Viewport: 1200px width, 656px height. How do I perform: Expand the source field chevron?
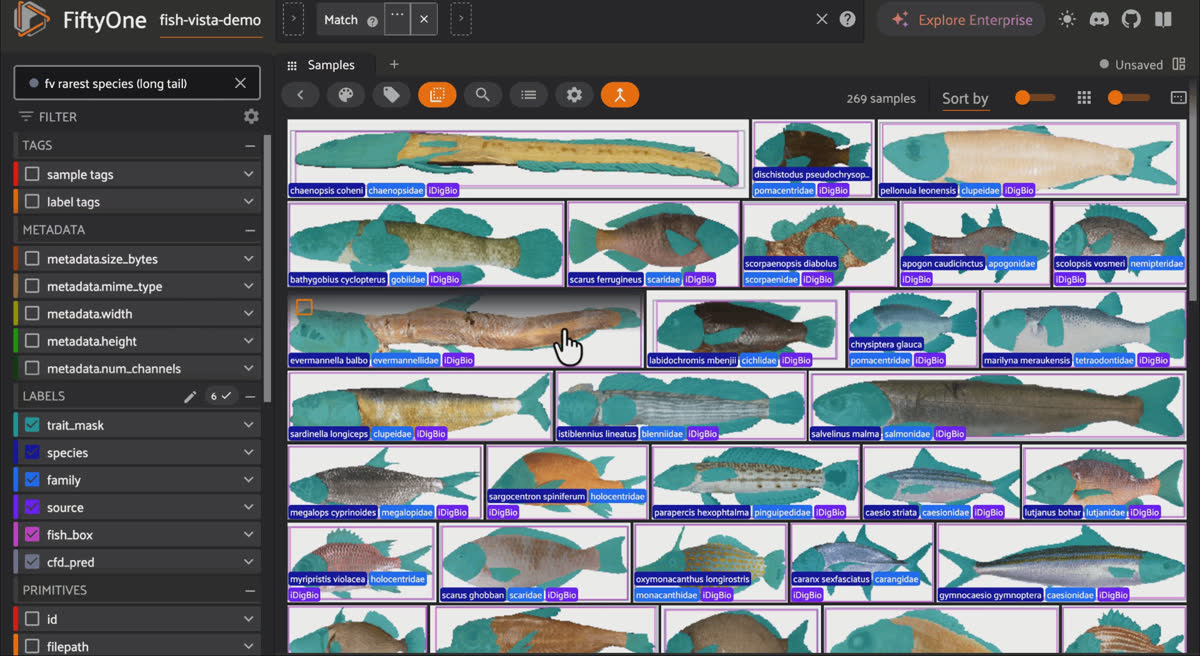pos(248,508)
